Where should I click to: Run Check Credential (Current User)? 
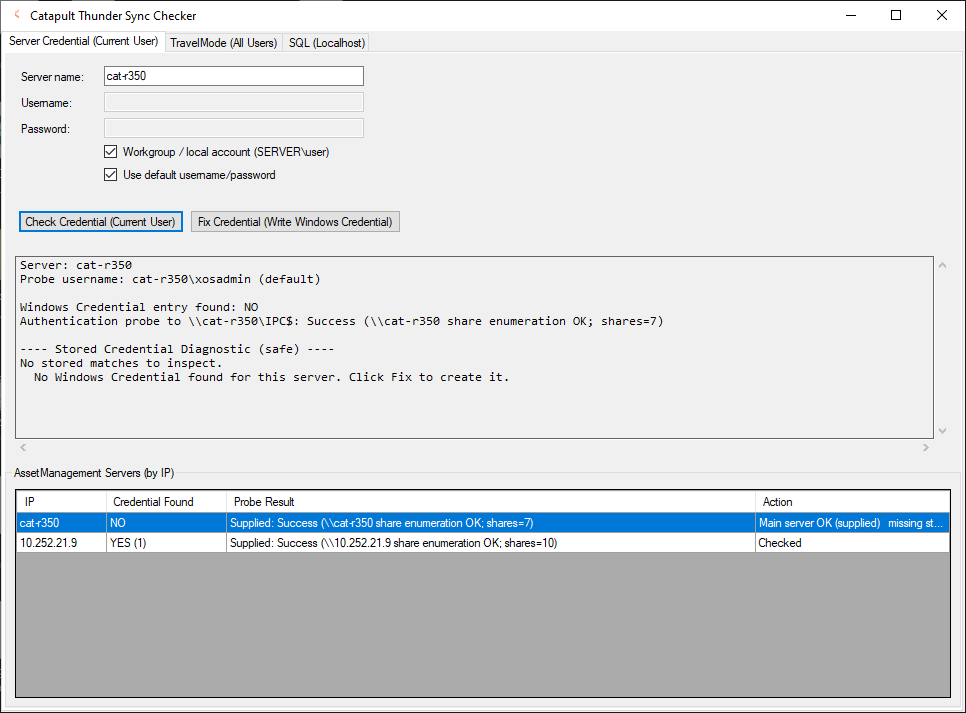click(x=100, y=222)
